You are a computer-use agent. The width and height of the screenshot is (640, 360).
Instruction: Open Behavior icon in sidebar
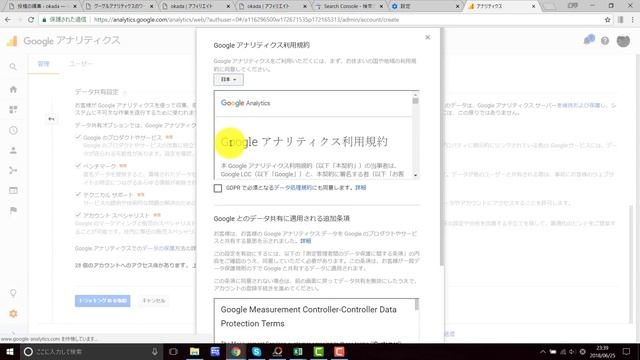(x=13, y=190)
